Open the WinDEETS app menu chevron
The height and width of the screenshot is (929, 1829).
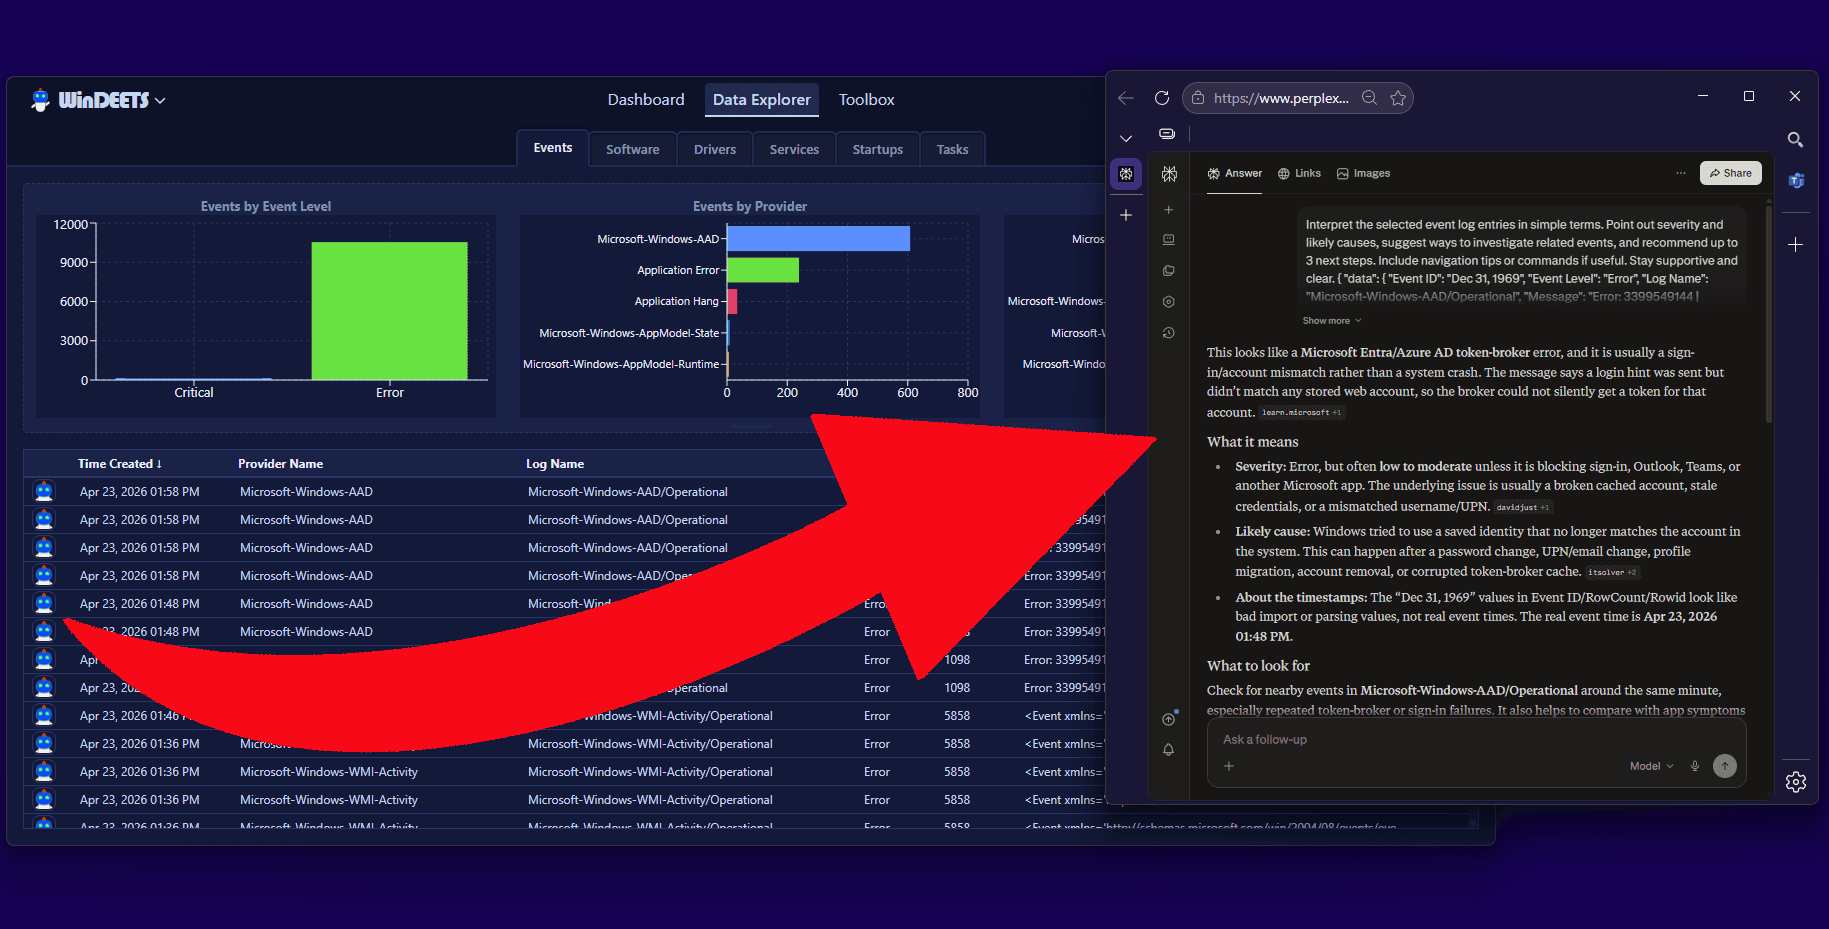coord(160,101)
